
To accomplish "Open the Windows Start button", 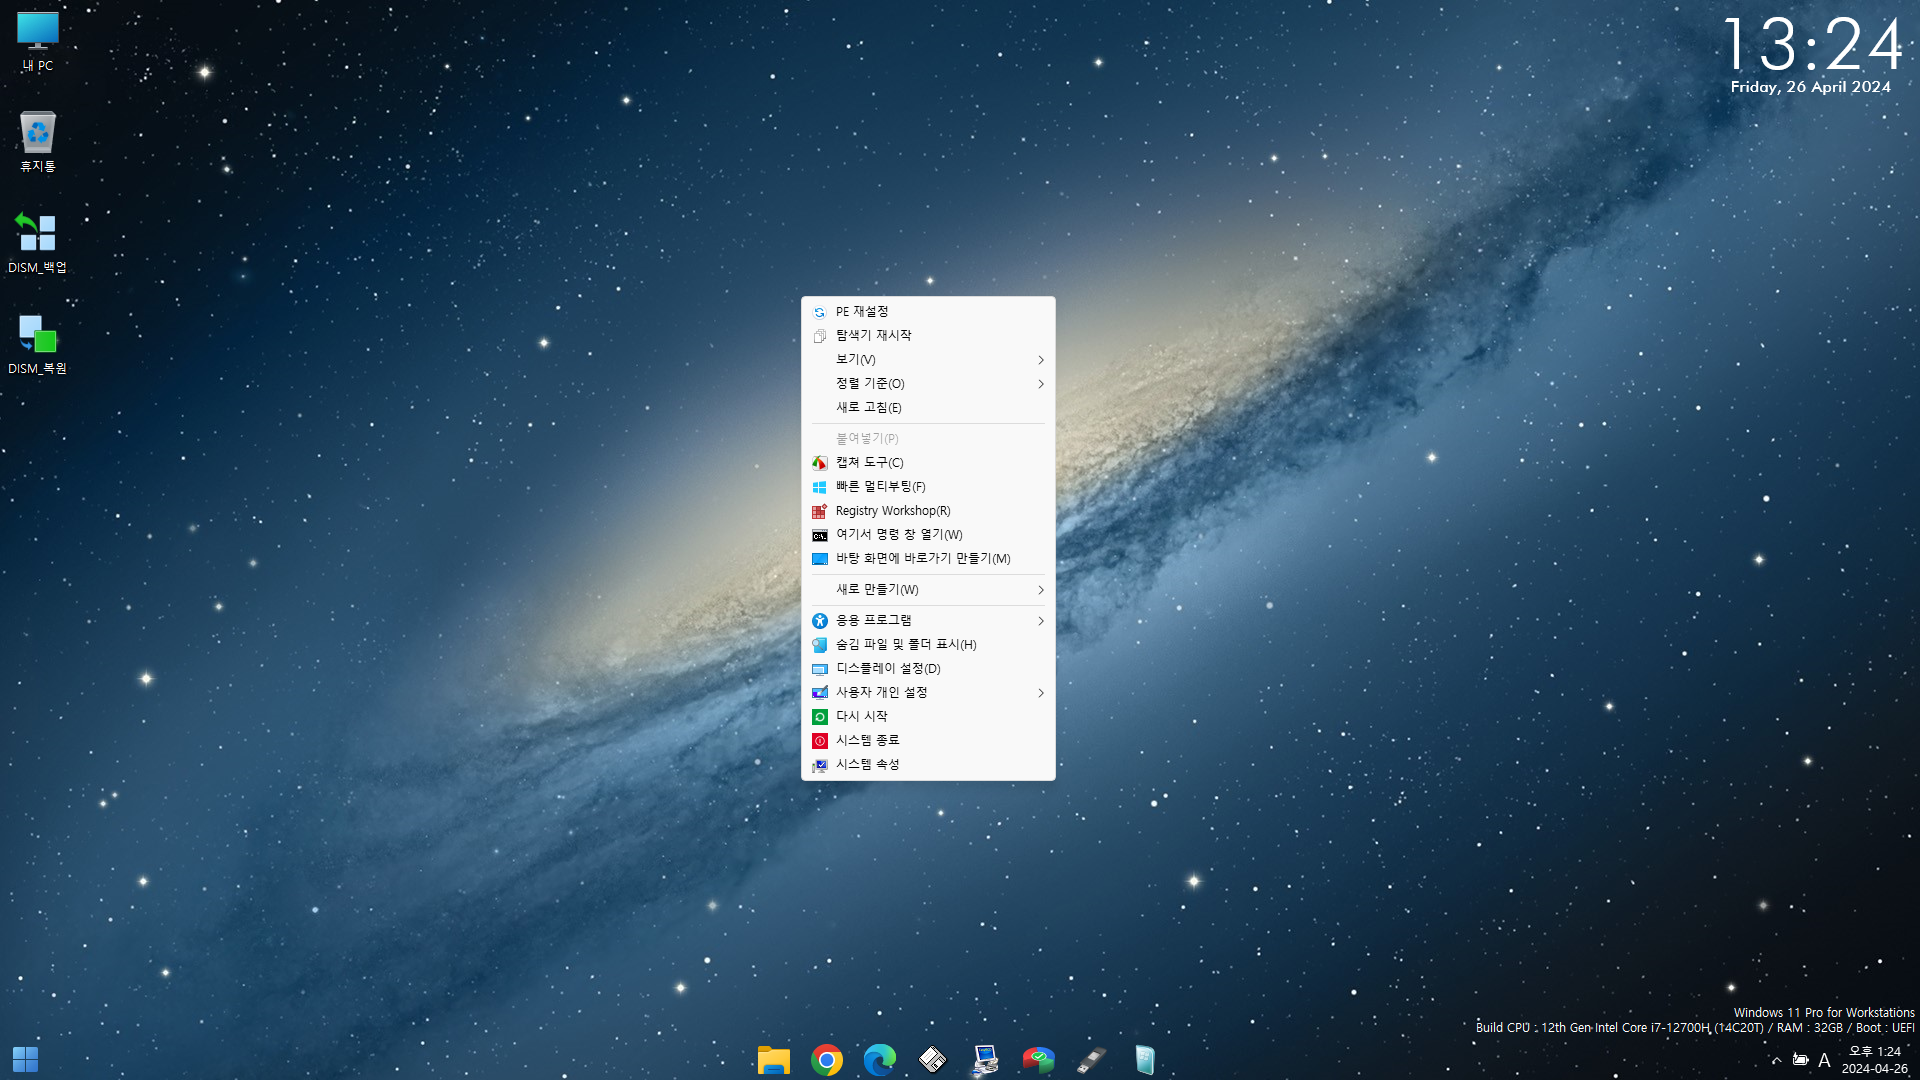I will [25, 1059].
